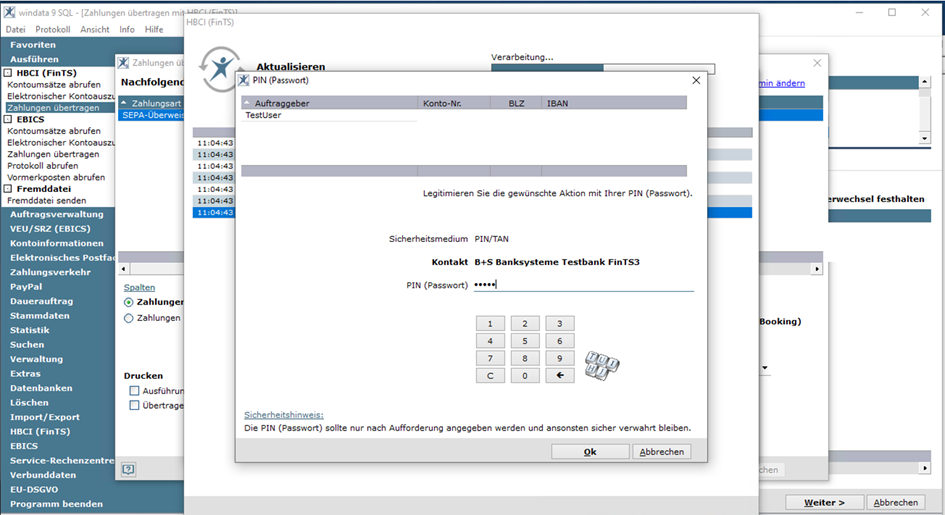Click the Aktualisieren refresh logo icon
This screenshot has width=945, height=515.
tap(218, 68)
